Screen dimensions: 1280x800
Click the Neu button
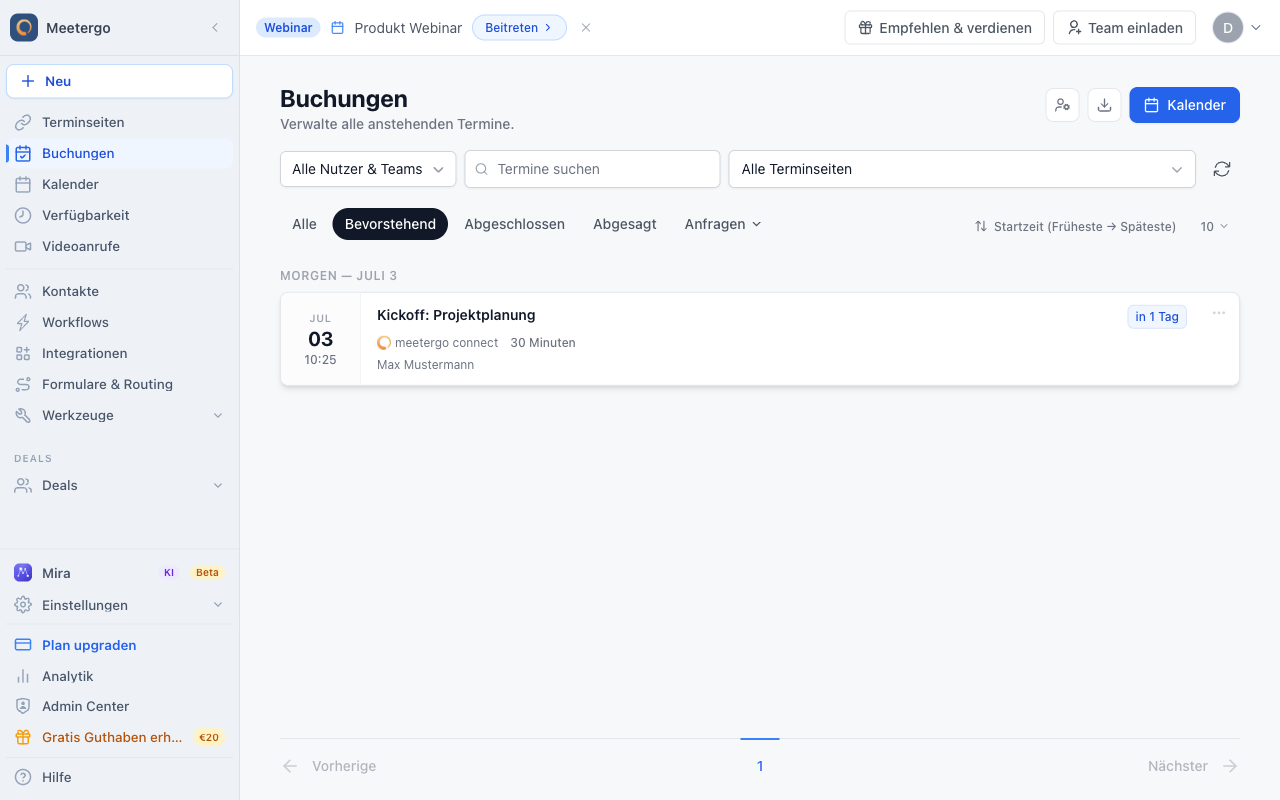coord(120,81)
